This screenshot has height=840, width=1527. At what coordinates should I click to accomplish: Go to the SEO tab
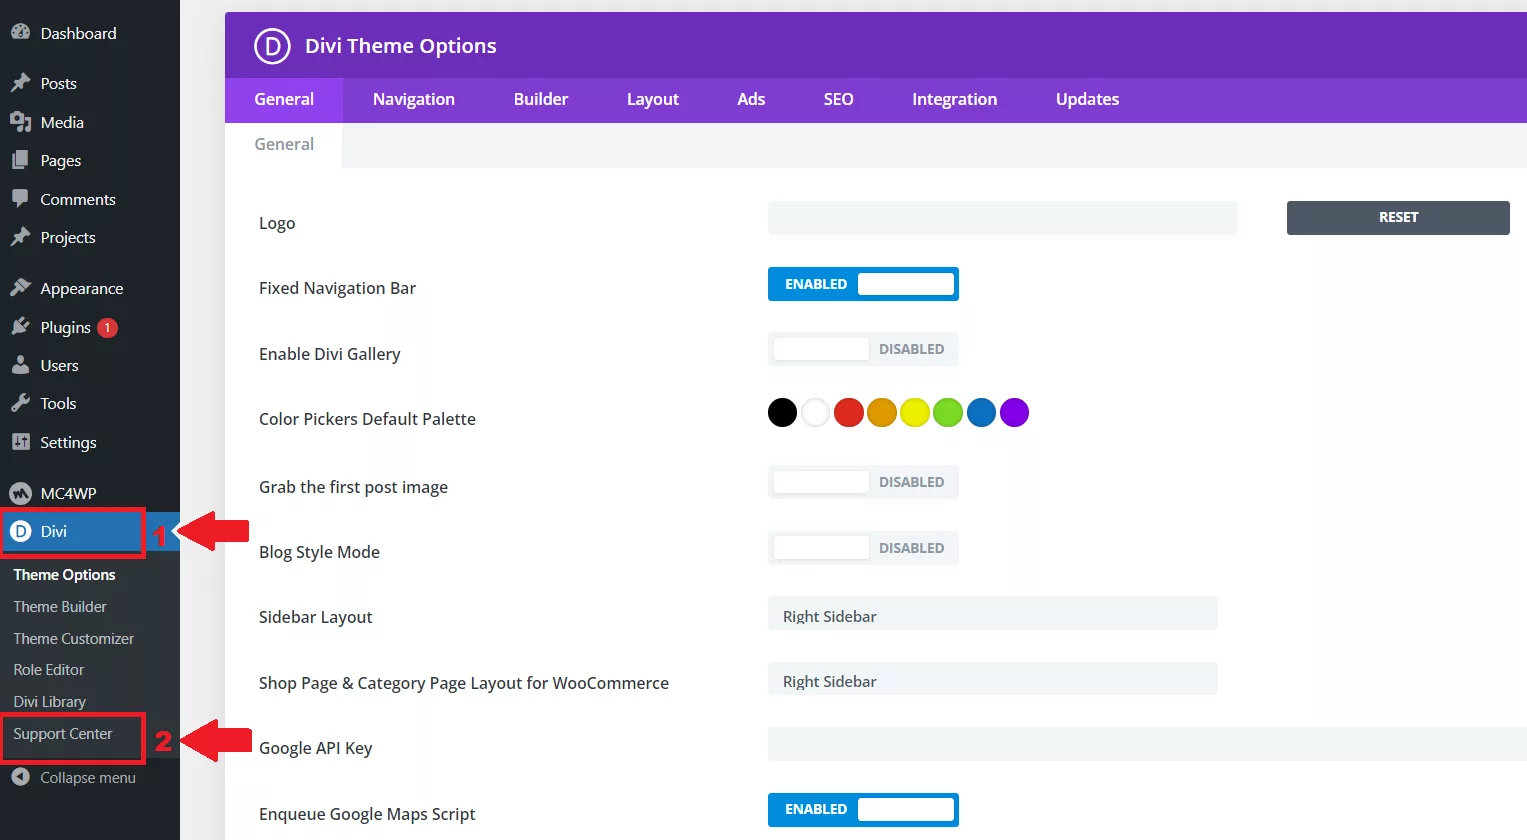coord(838,99)
